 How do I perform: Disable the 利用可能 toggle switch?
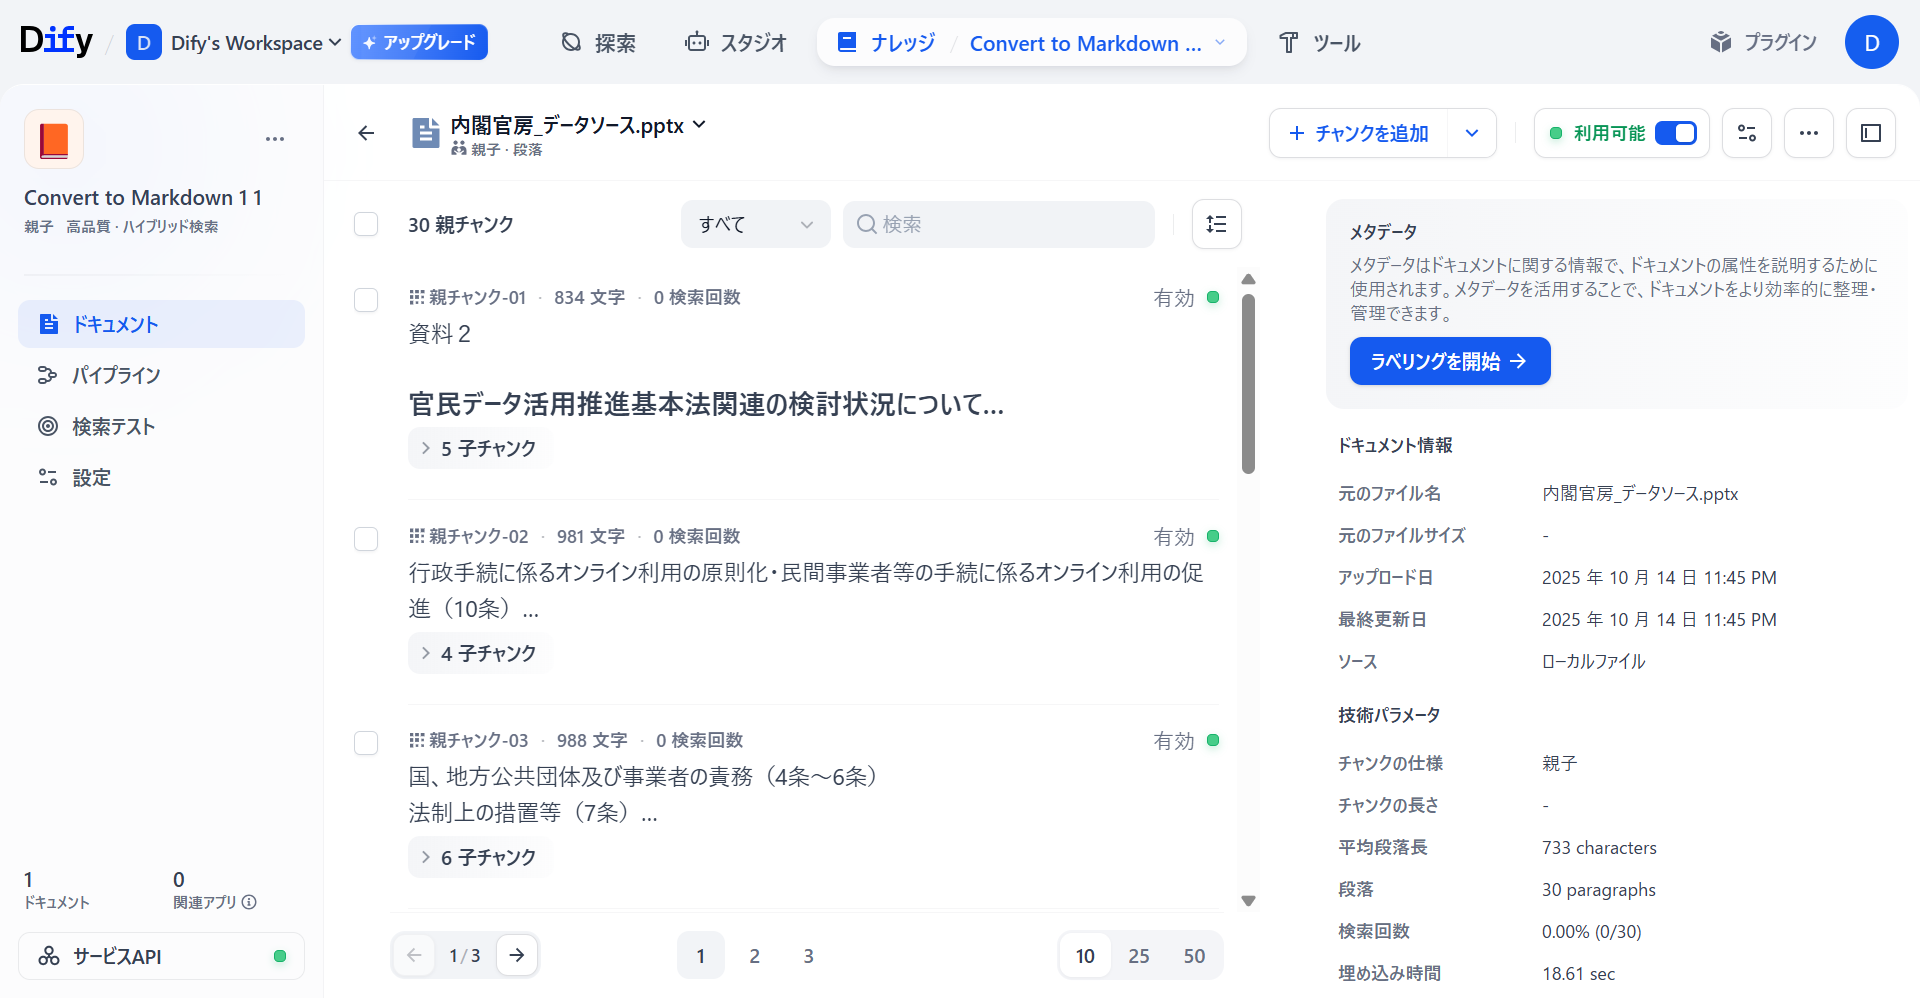(1675, 133)
